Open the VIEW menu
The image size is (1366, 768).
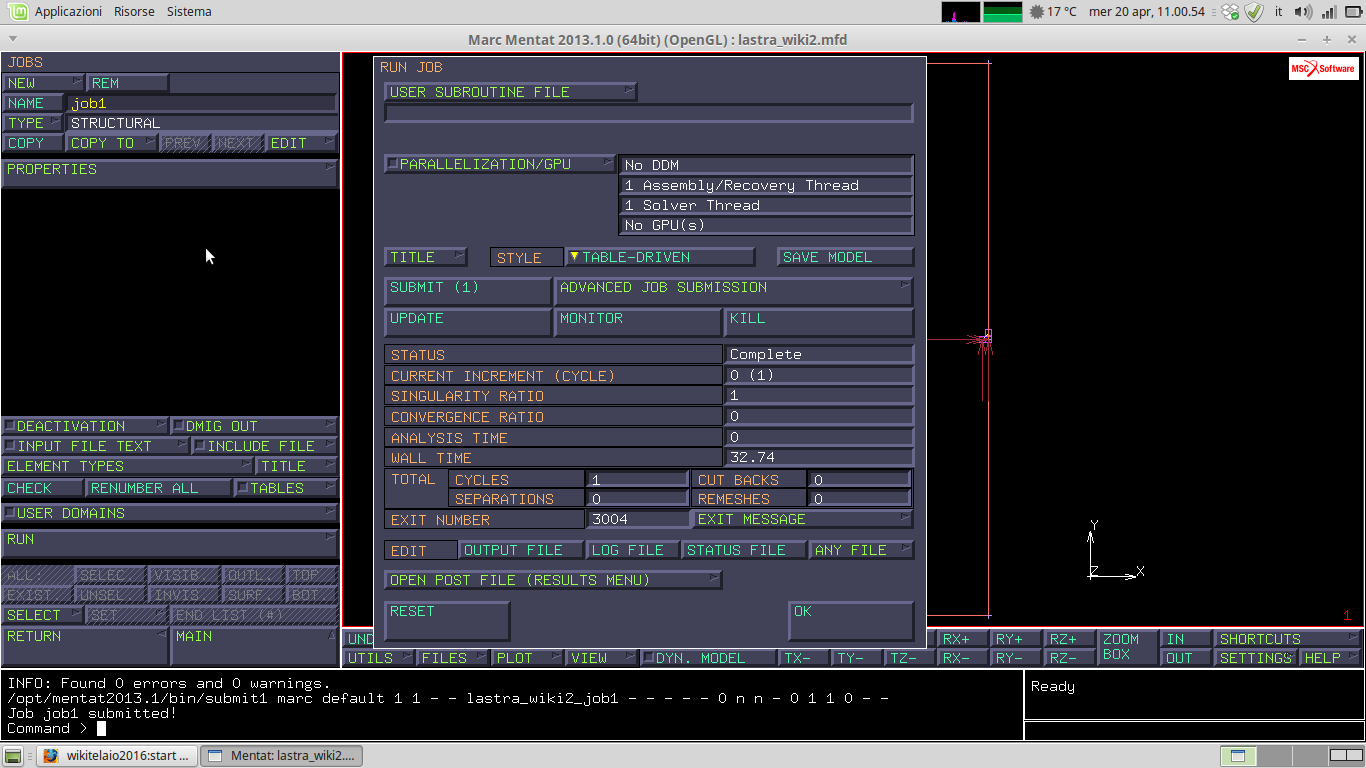(x=601, y=658)
